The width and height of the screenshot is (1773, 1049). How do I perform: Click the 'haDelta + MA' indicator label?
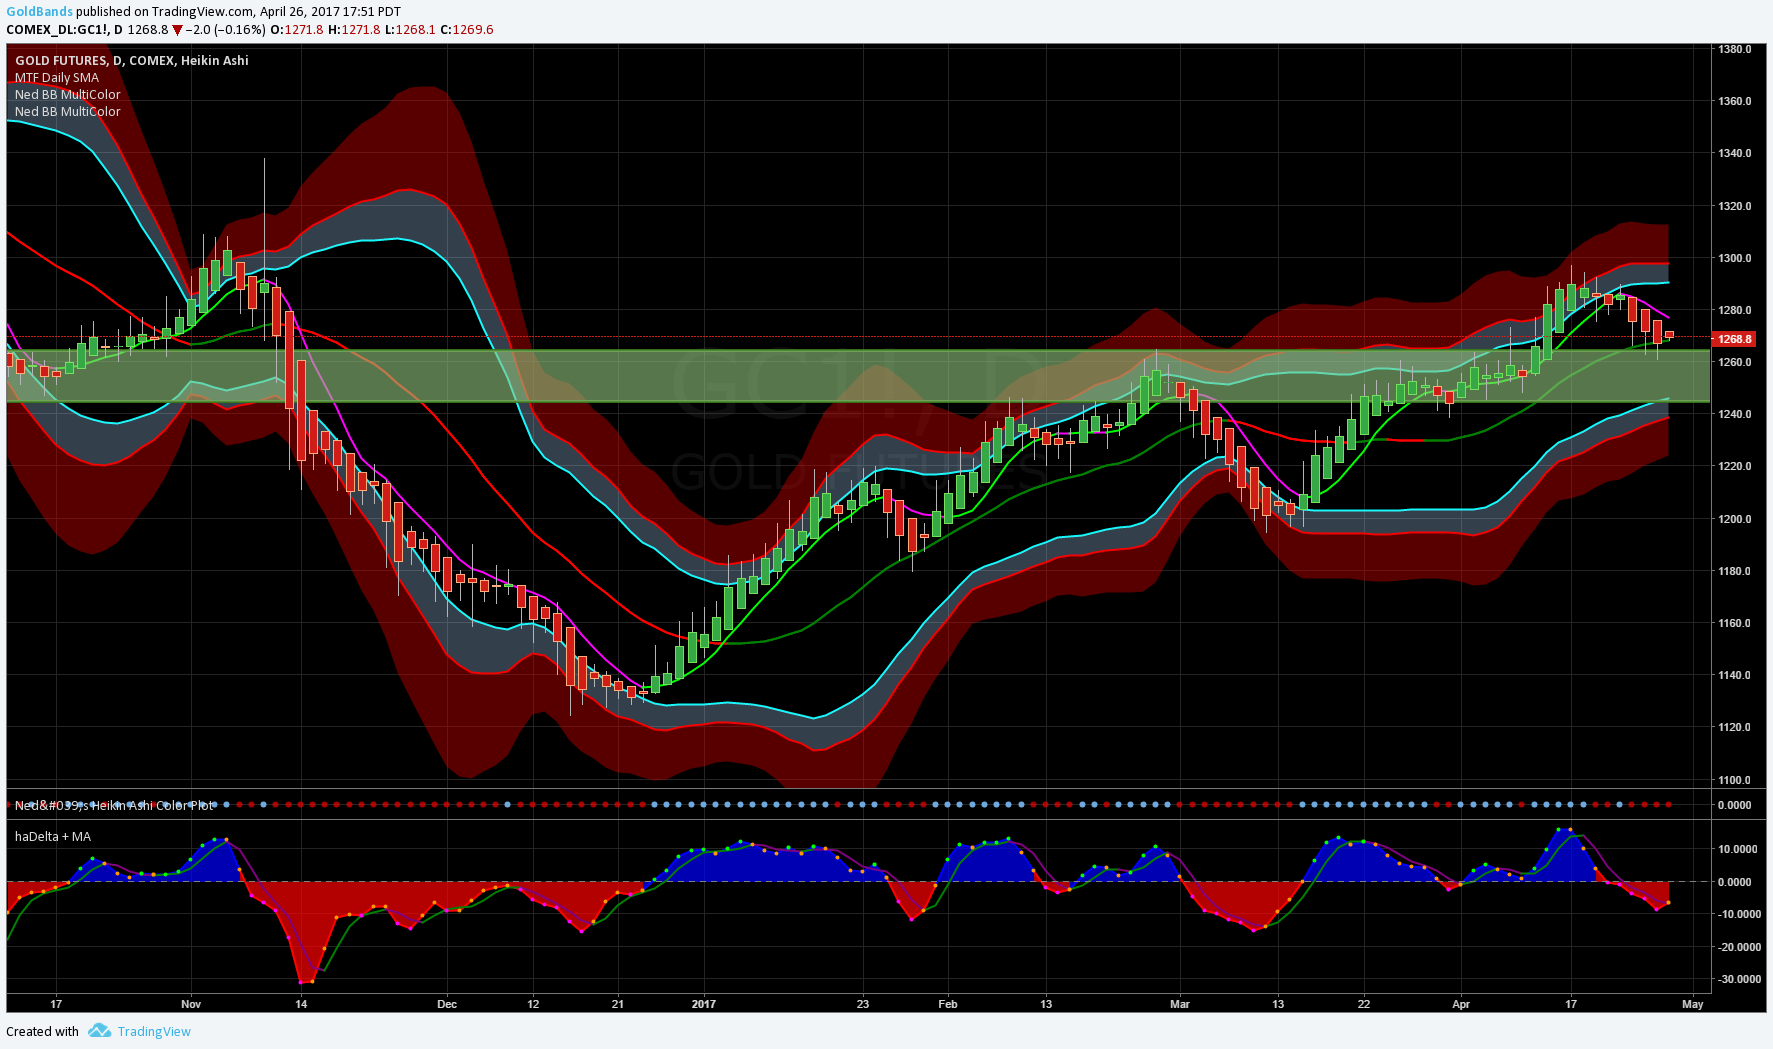pyautogui.click(x=53, y=837)
